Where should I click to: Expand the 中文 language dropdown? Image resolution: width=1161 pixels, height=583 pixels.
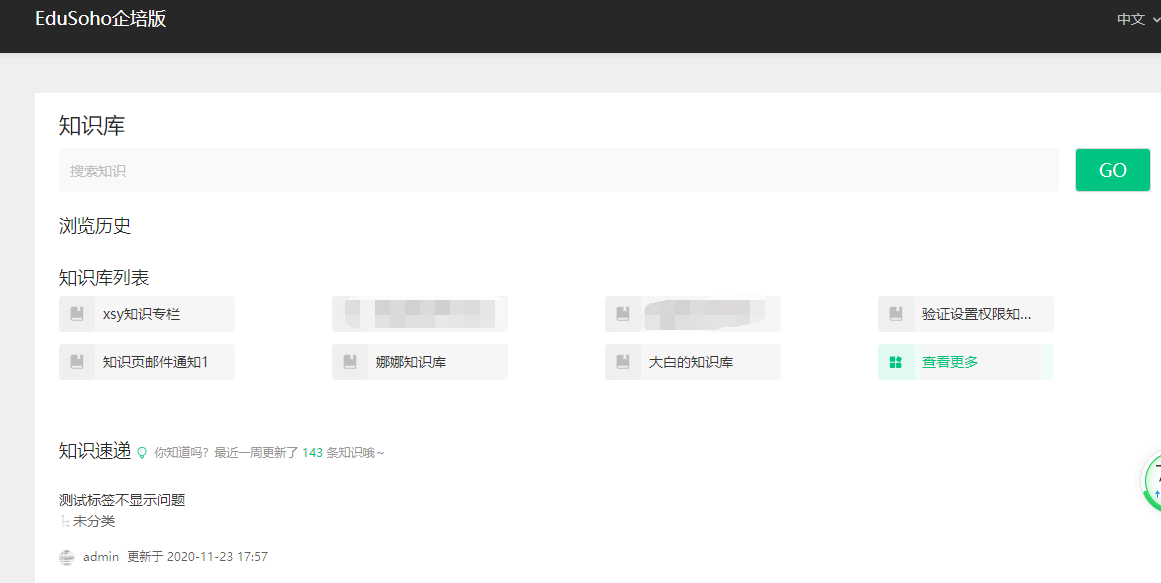[x=1137, y=19]
